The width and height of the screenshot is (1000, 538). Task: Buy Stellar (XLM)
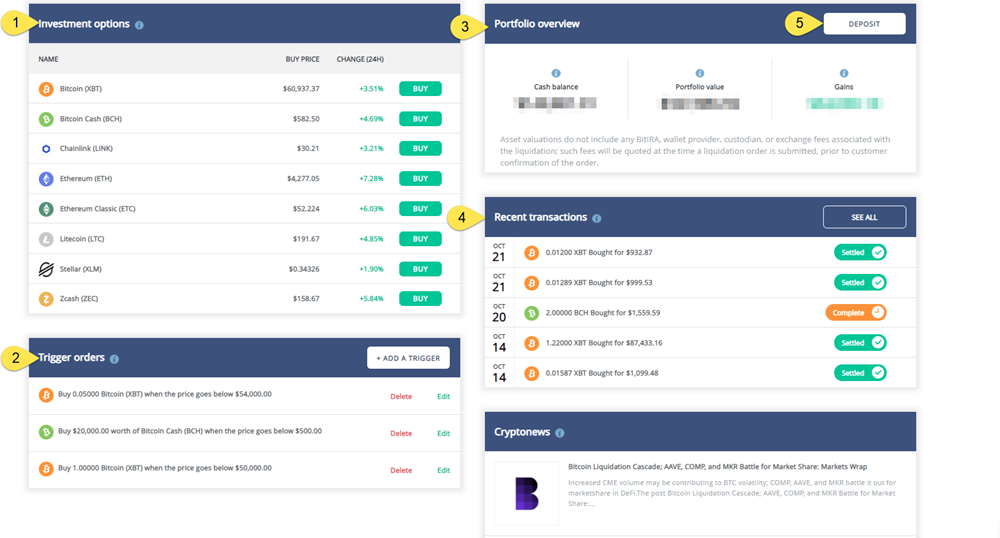click(420, 269)
